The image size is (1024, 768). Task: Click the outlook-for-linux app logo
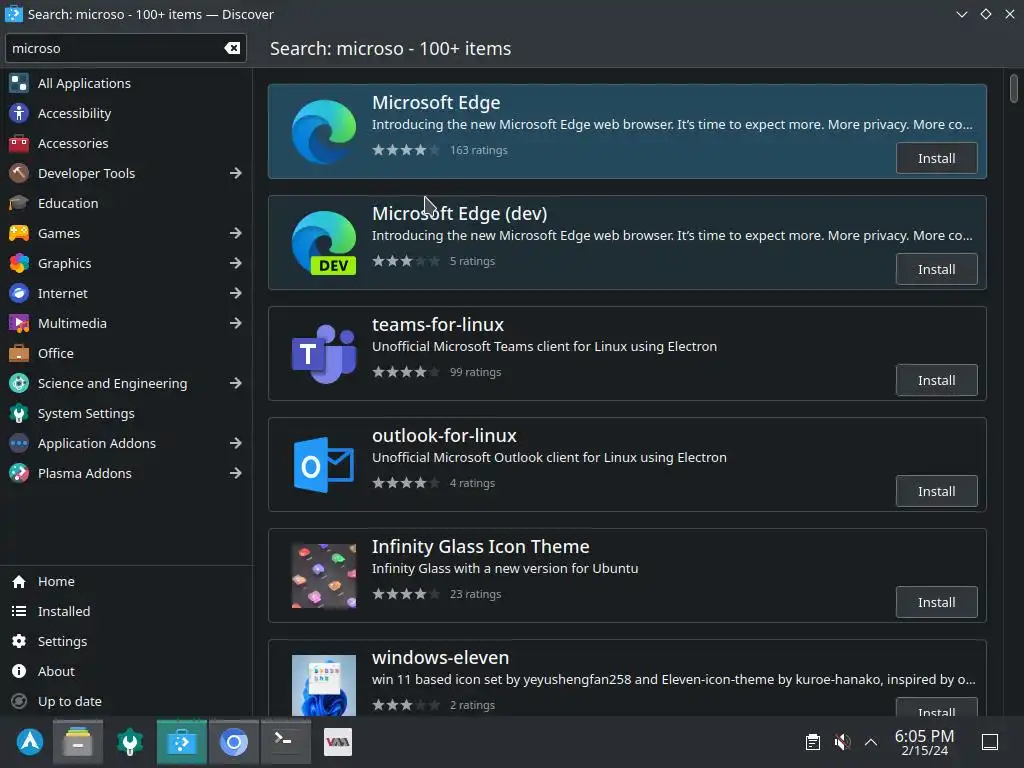[324, 464]
